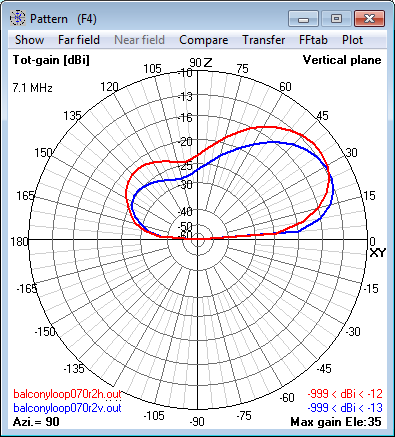This screenshot has height=437, width=395.
Task: Open the Plot menu
Action: click(352, 40)
